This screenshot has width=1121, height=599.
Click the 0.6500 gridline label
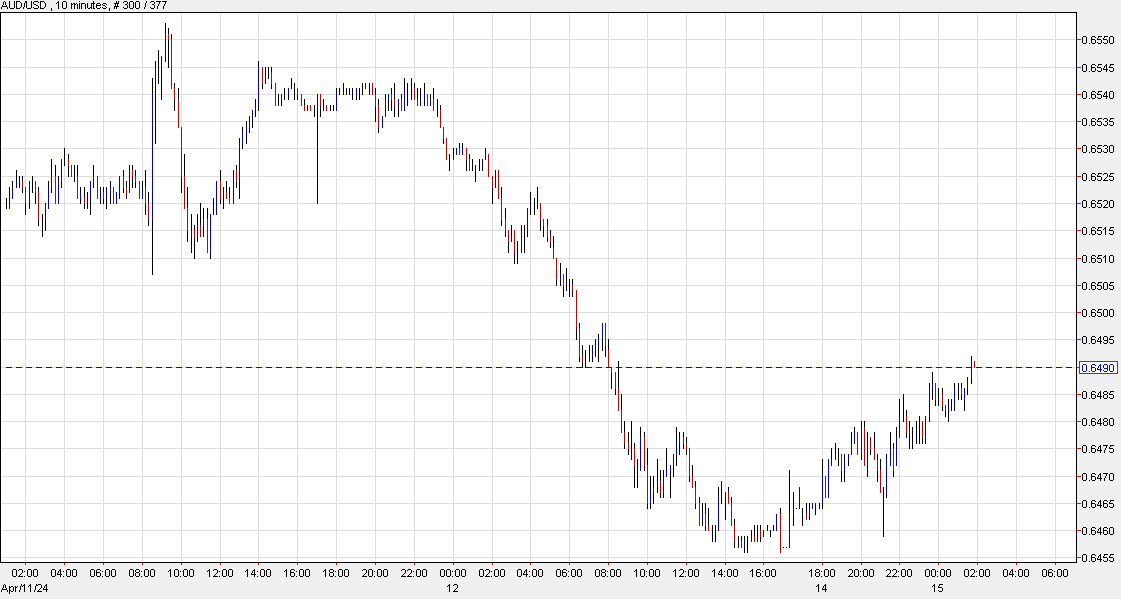pos(1098,312)
